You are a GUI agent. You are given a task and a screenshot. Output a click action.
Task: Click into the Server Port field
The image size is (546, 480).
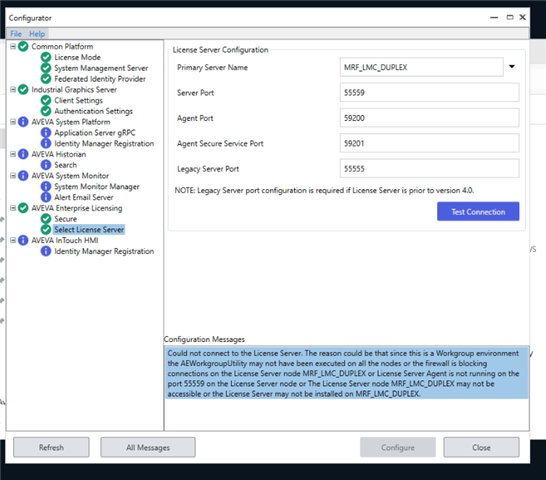429,93
